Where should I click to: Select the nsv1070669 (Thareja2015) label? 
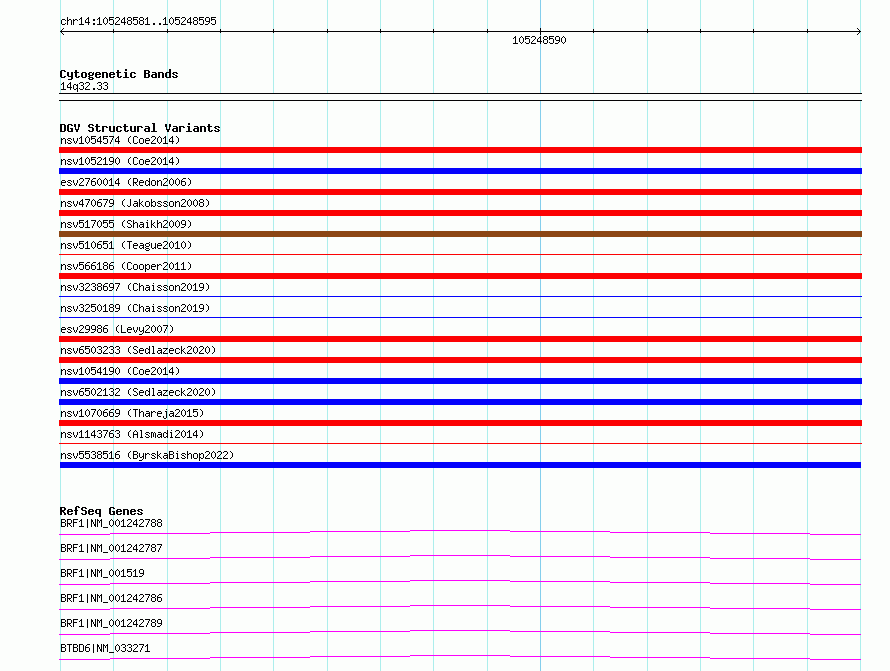pyautogui.click(x=132, y=413)
